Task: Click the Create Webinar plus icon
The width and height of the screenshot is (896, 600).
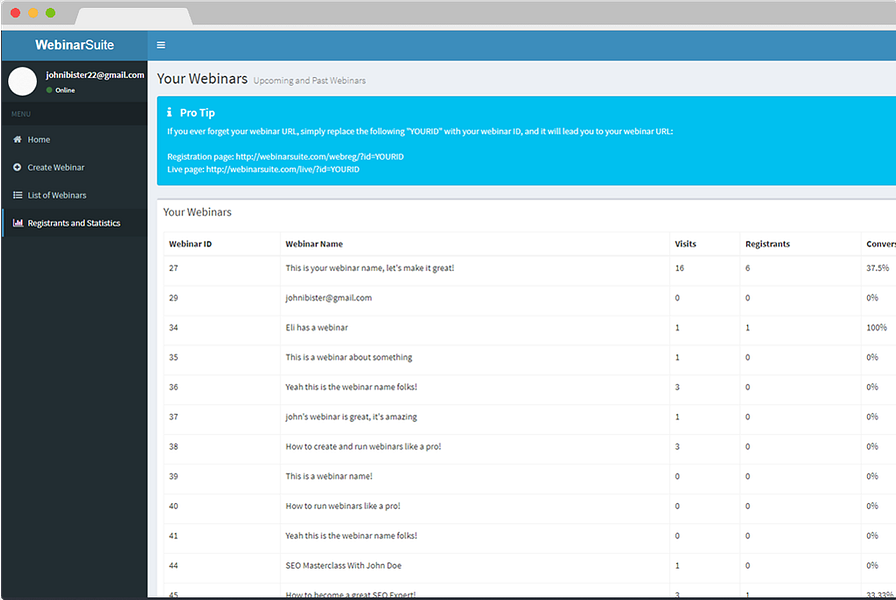Action: pos(17,167)
